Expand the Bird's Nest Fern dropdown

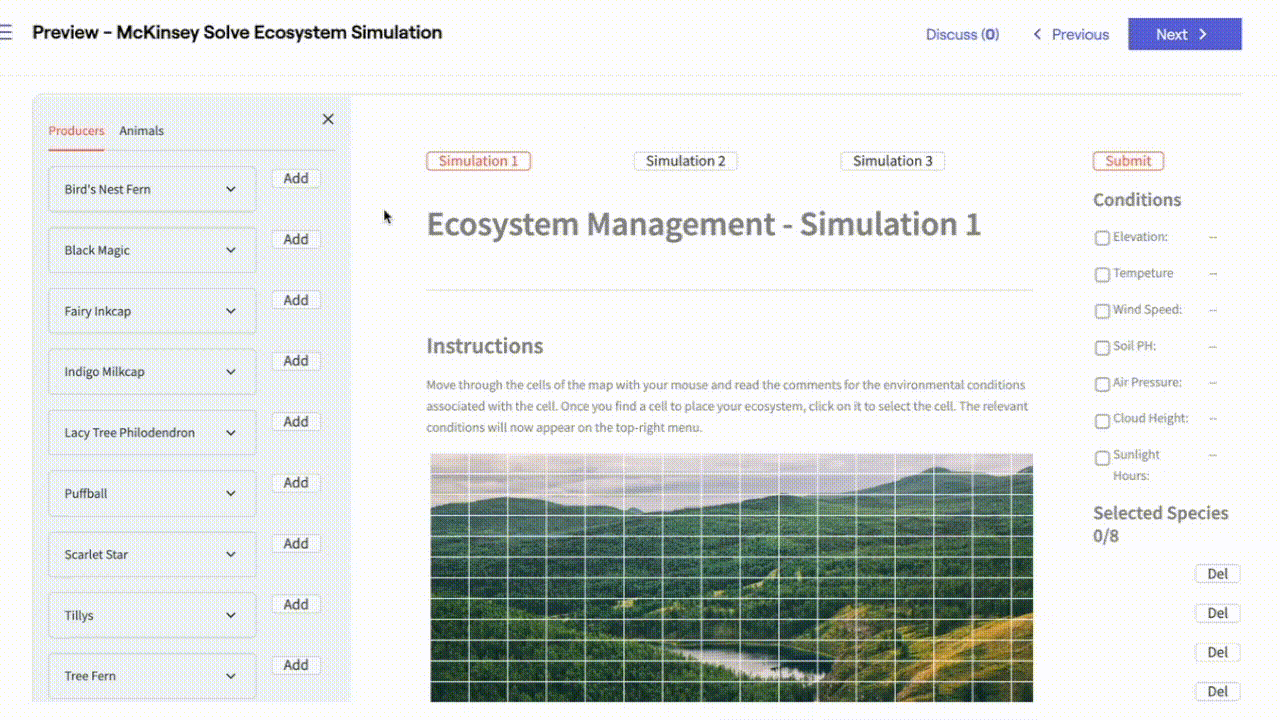coord(152,189)
